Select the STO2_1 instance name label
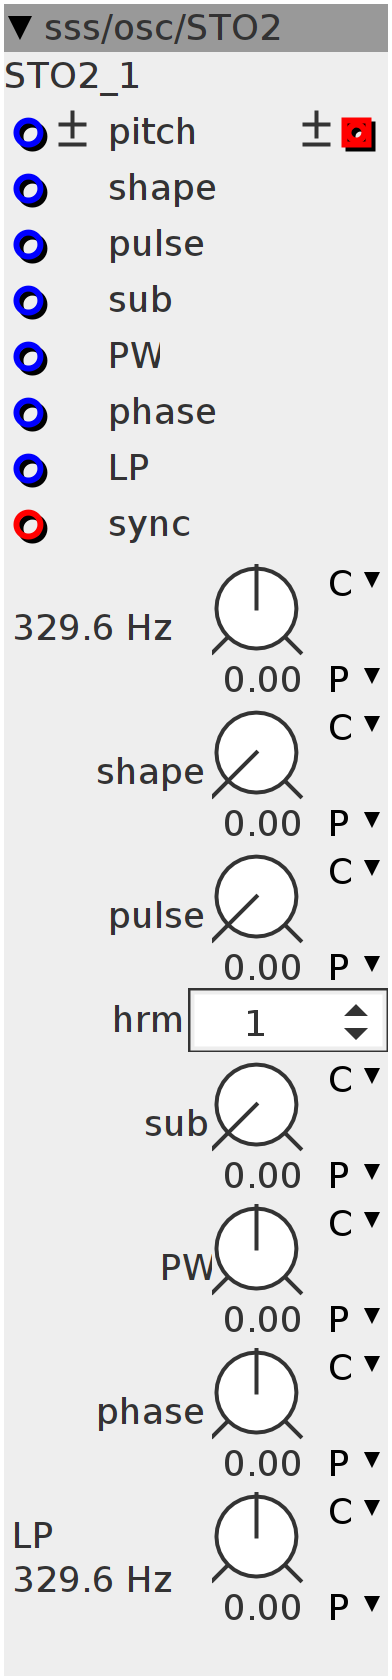This screenshot has width=392, height=1680. tap(72, 77)
